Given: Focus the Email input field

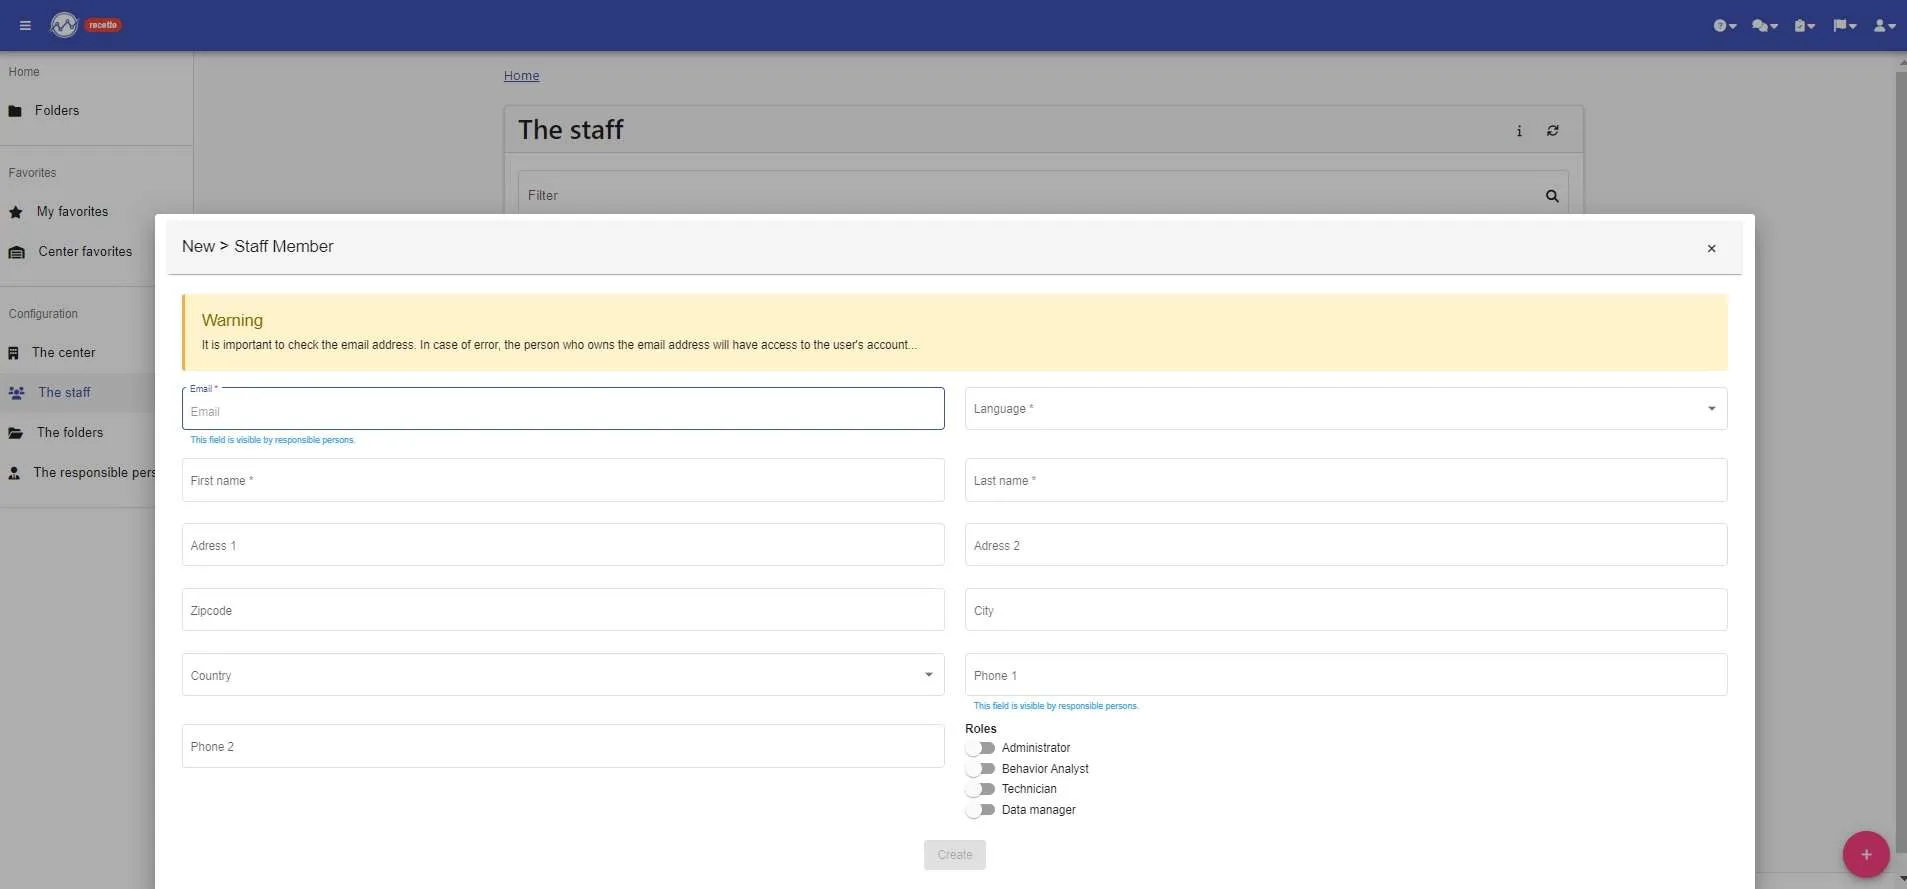Looking at the screenshot, I should tap(563, 409).
